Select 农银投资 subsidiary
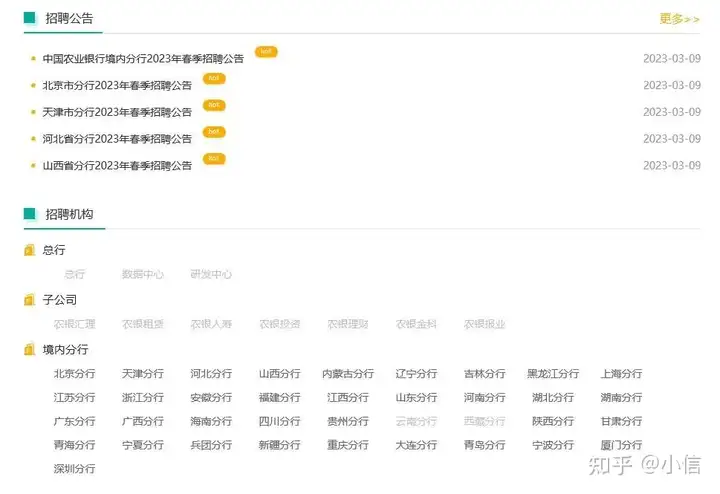 [x=280, y=324]
